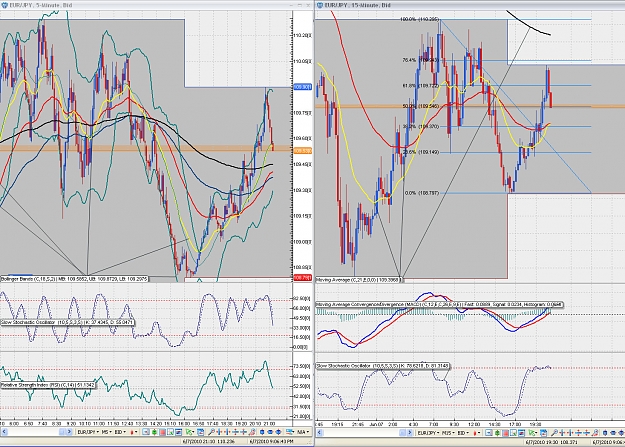
Task: Click the magnifier zoom icon in 15-minute chart toolbar
Action: 554,432
